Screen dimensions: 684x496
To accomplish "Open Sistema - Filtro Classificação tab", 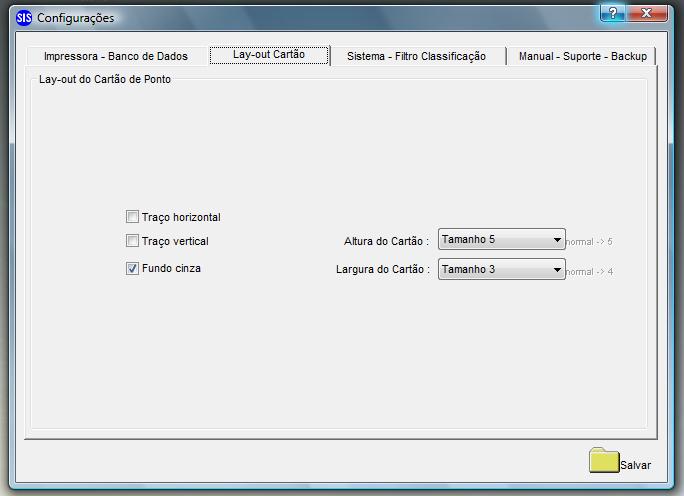I will [417, 56].
